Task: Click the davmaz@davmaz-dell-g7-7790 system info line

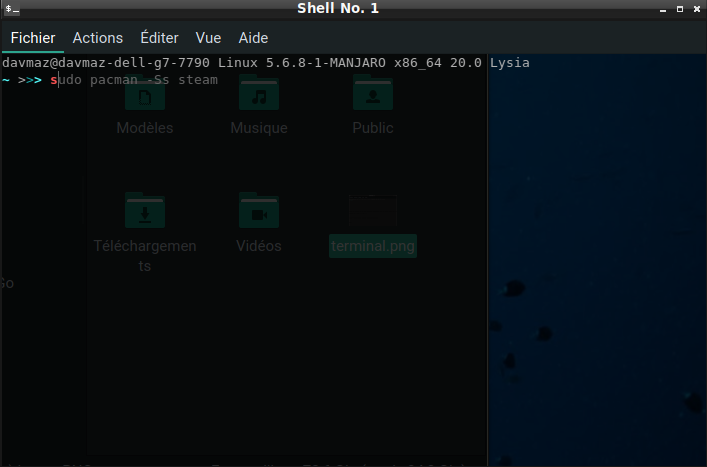Action: [266, 63]
